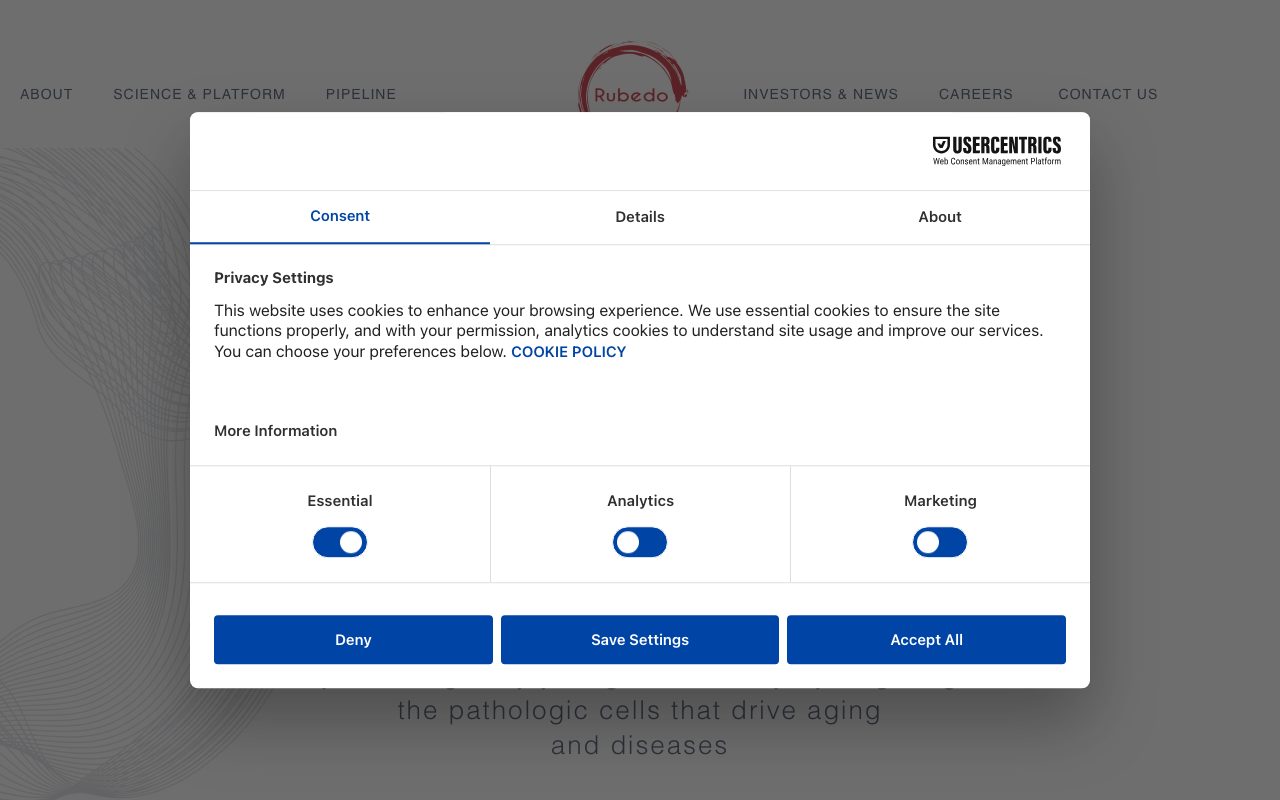The height and width of the screenshot is (800, 1280).
Task: Open the Cookie Policy link
Action: (568, 352)
